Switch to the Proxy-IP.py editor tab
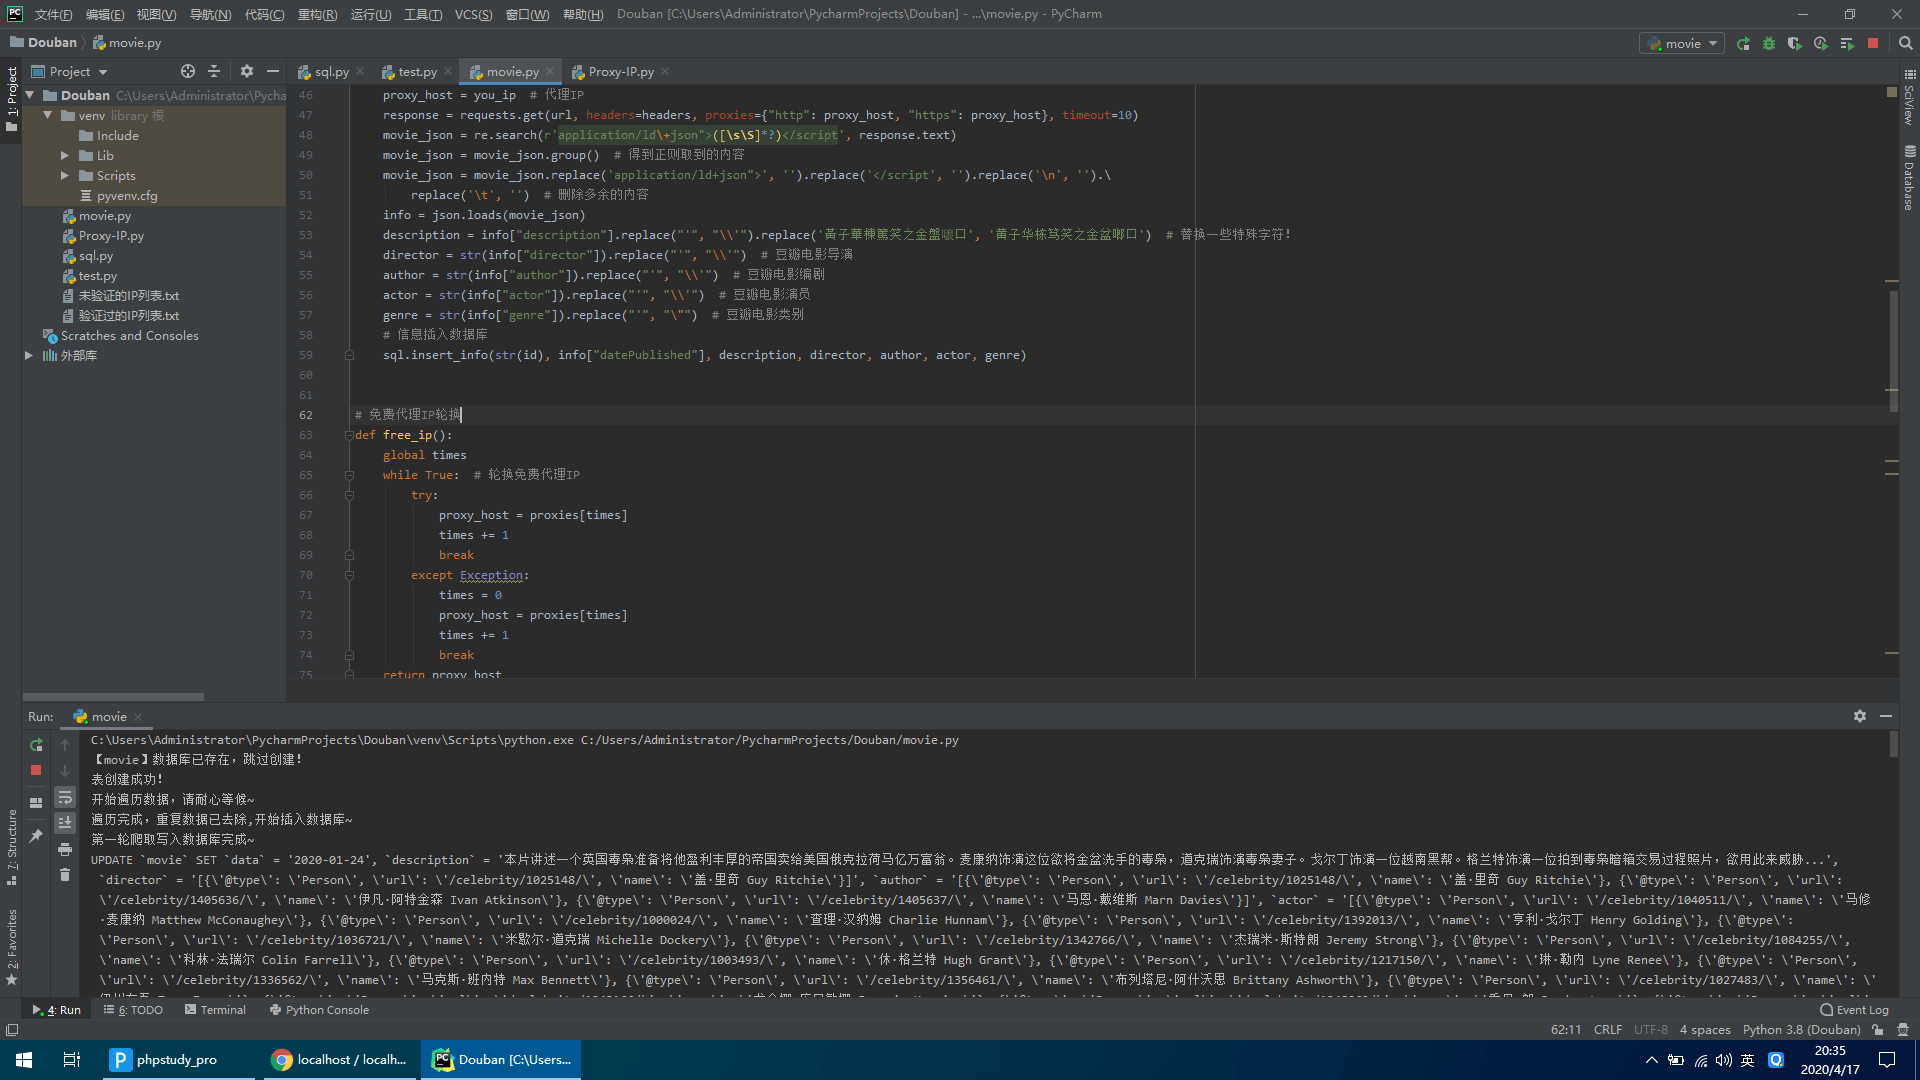 pos(621,72)
